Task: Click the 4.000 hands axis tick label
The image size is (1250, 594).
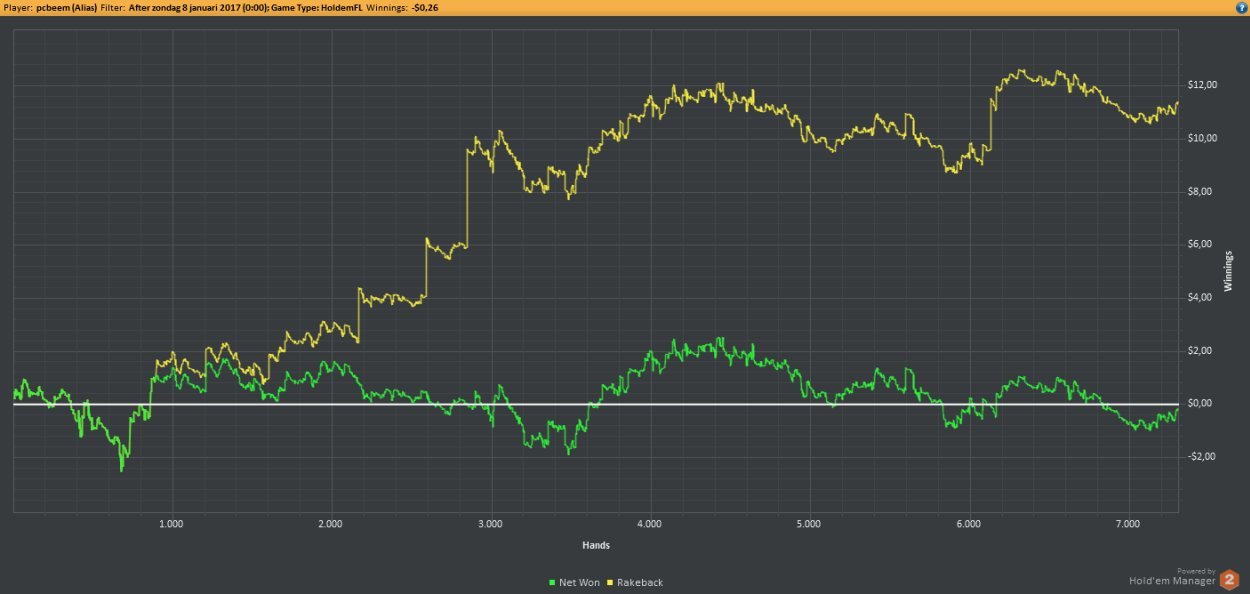Action: point(650,524)
